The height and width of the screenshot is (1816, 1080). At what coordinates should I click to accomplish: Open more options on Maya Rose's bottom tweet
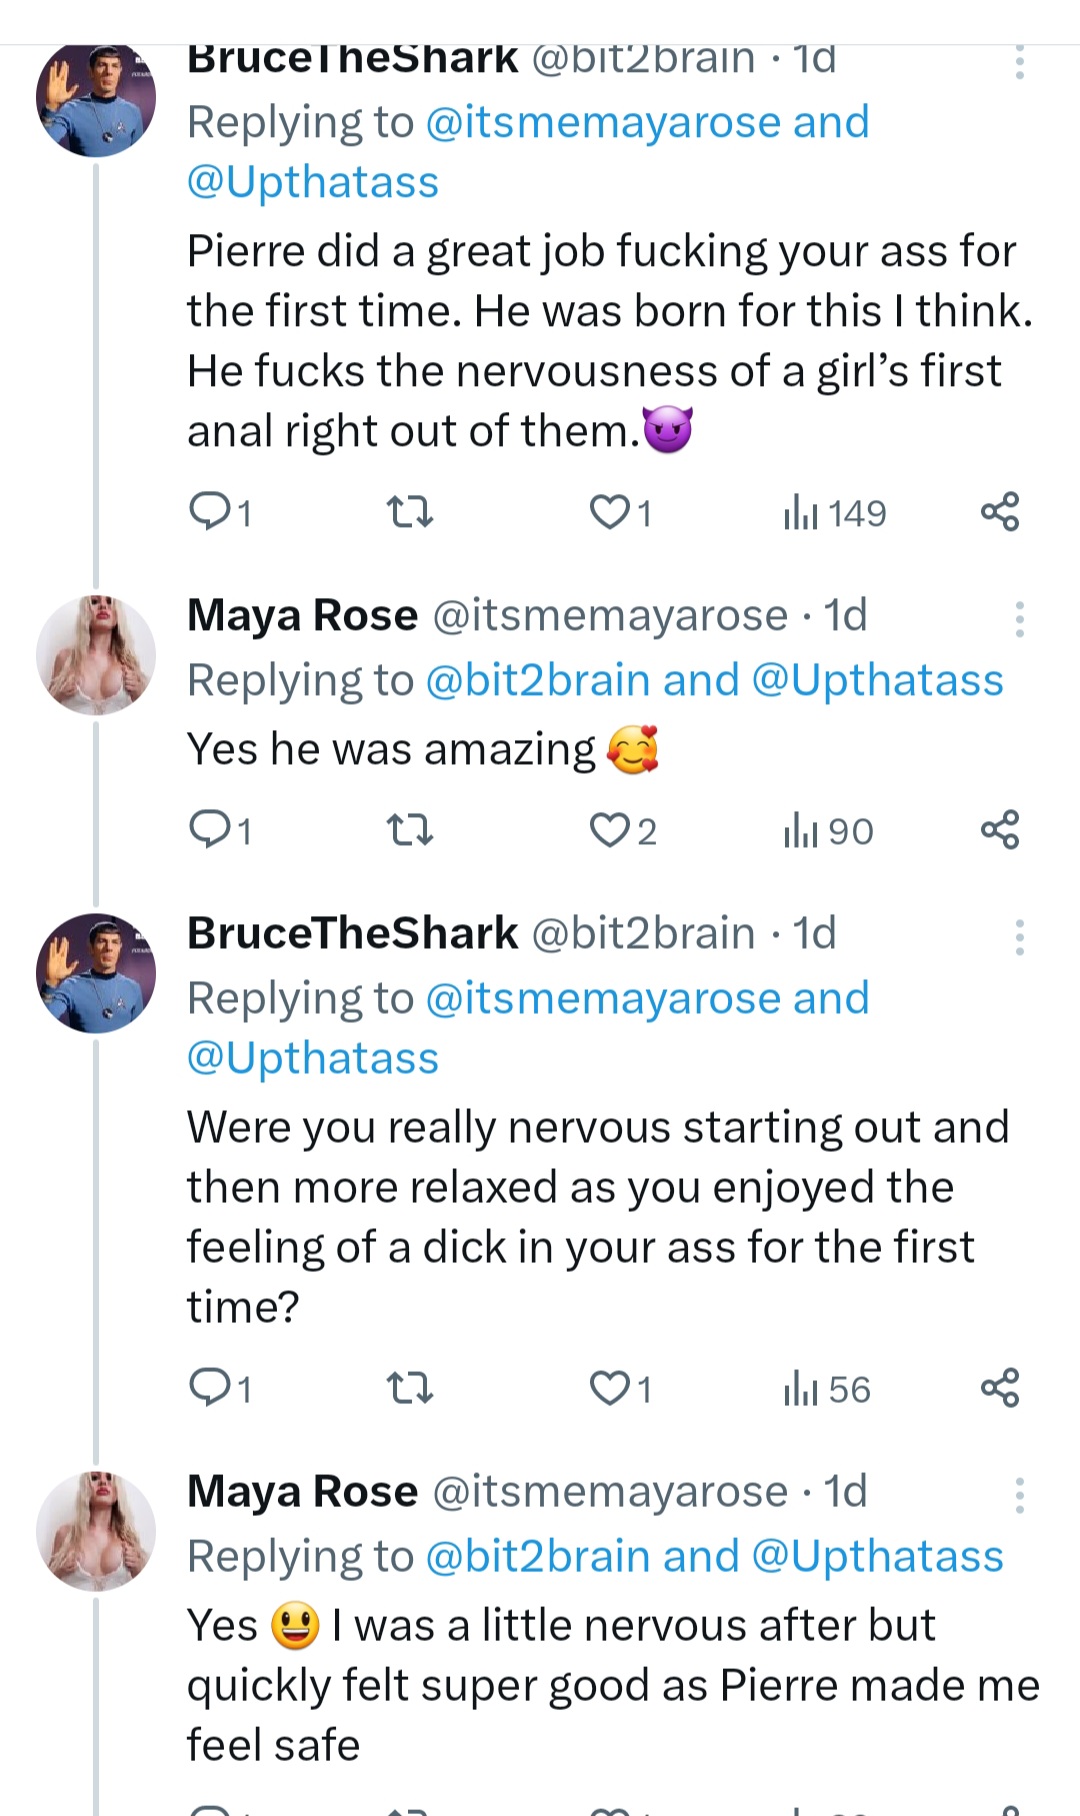coord(1019,1496)
